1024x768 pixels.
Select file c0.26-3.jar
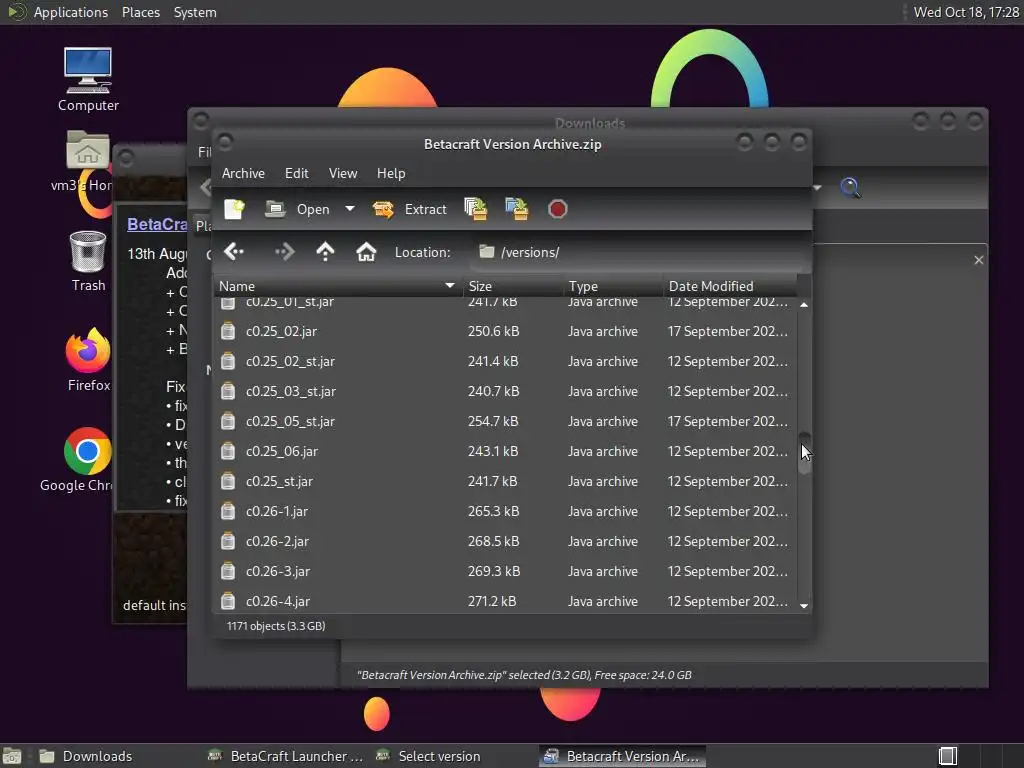tap(505, 571)
